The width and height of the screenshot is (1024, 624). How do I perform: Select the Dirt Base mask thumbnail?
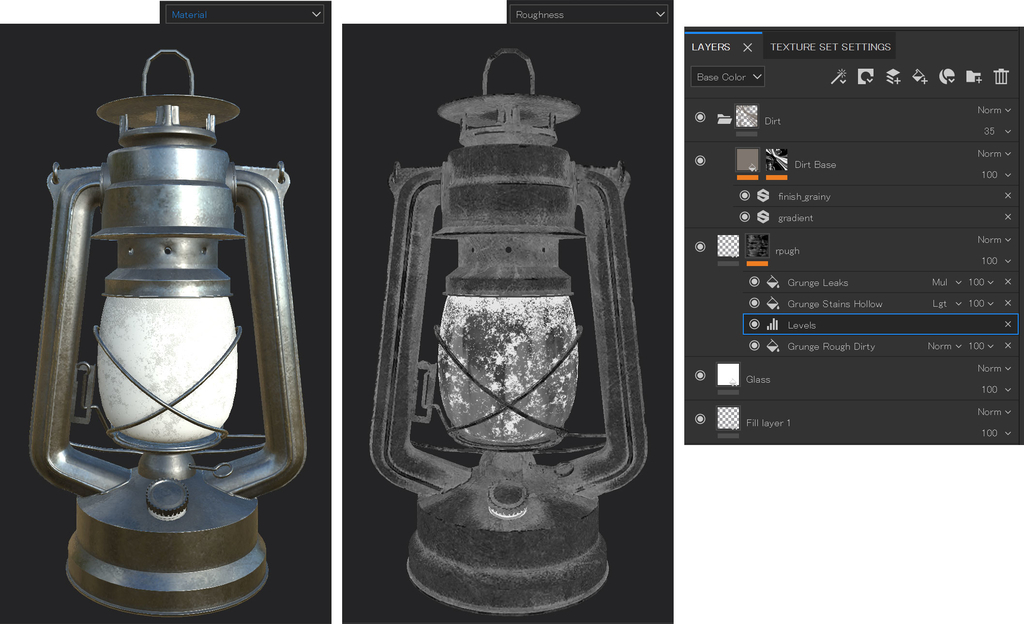coord(776,160)
